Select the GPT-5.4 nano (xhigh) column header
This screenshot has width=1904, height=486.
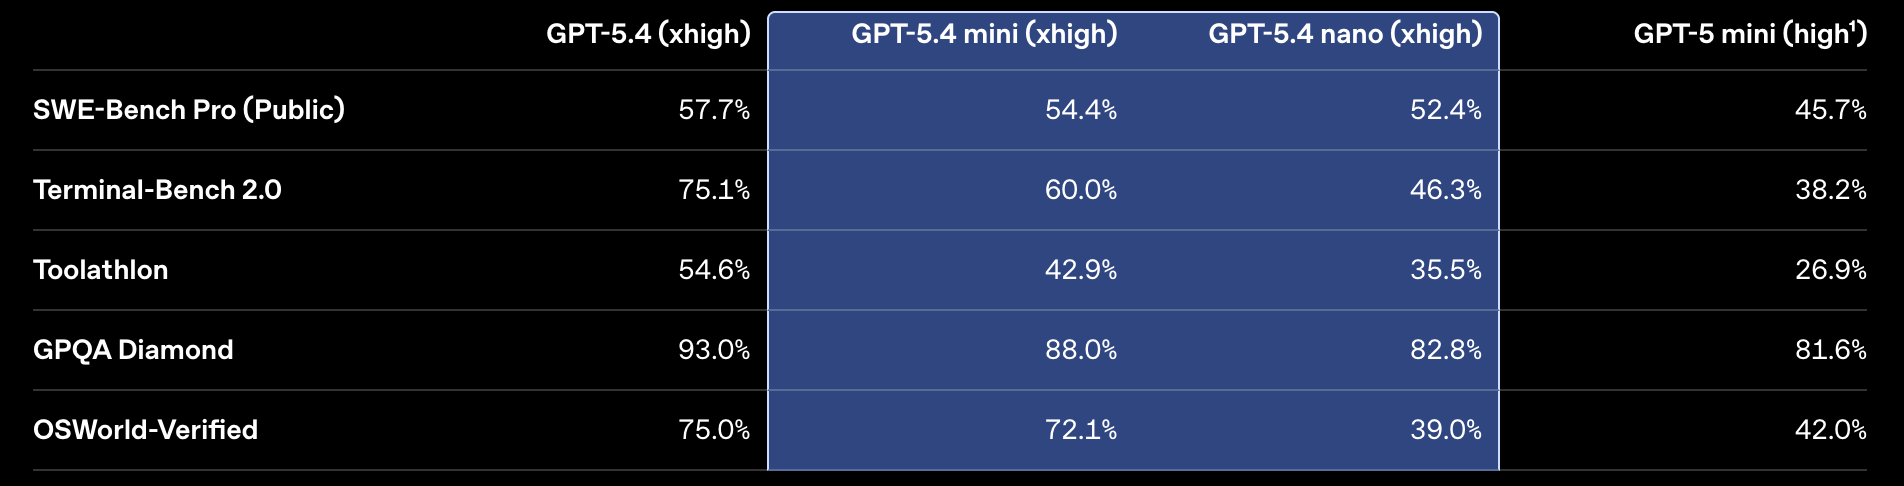point(1345,34)
